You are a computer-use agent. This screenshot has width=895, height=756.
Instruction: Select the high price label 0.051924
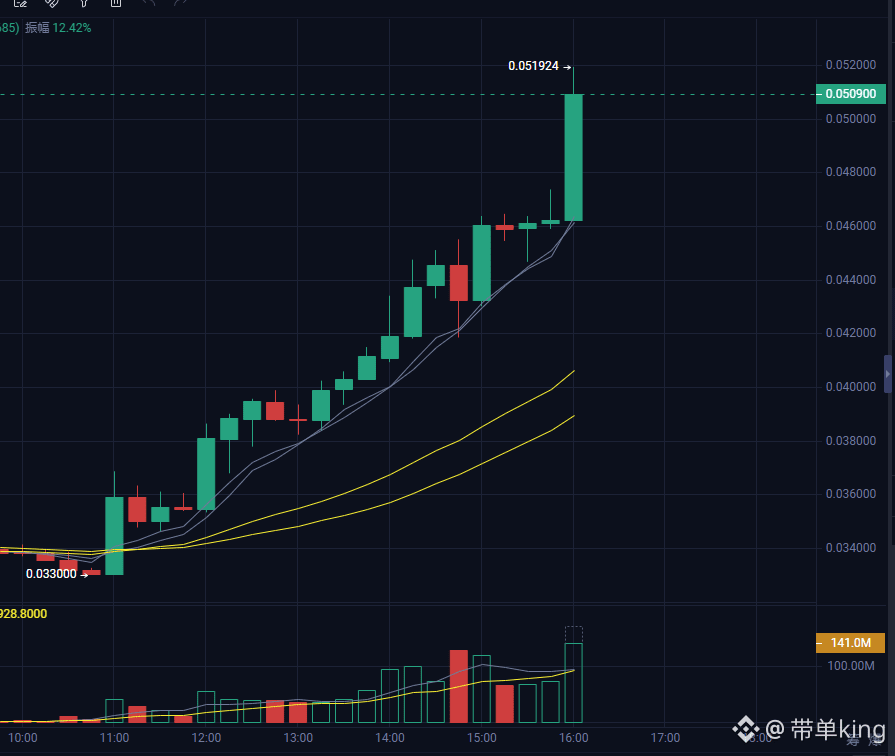pyautogui.click(x=533, y=66)
